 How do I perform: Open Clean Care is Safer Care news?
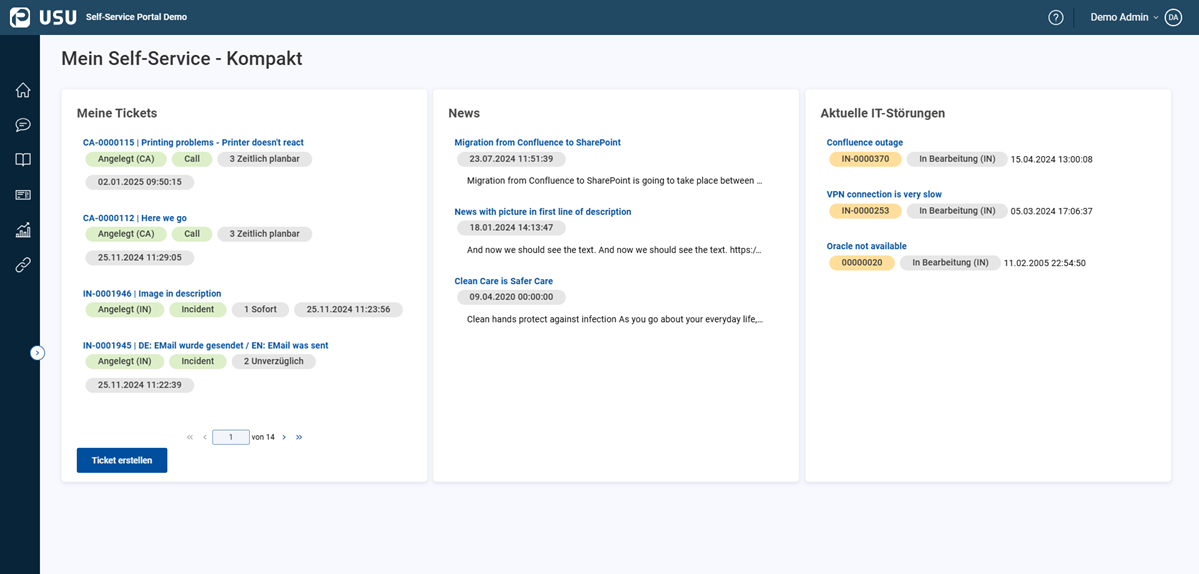coord(504,281)
